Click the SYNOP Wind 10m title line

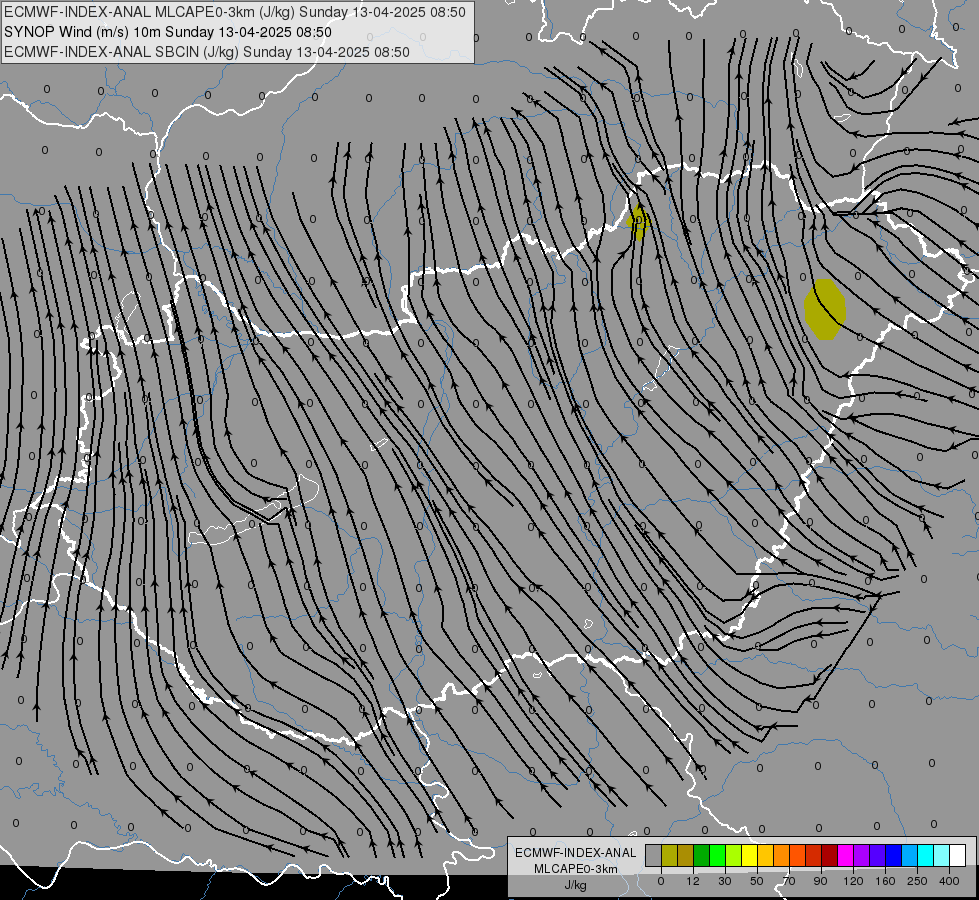tap(168, 32)
